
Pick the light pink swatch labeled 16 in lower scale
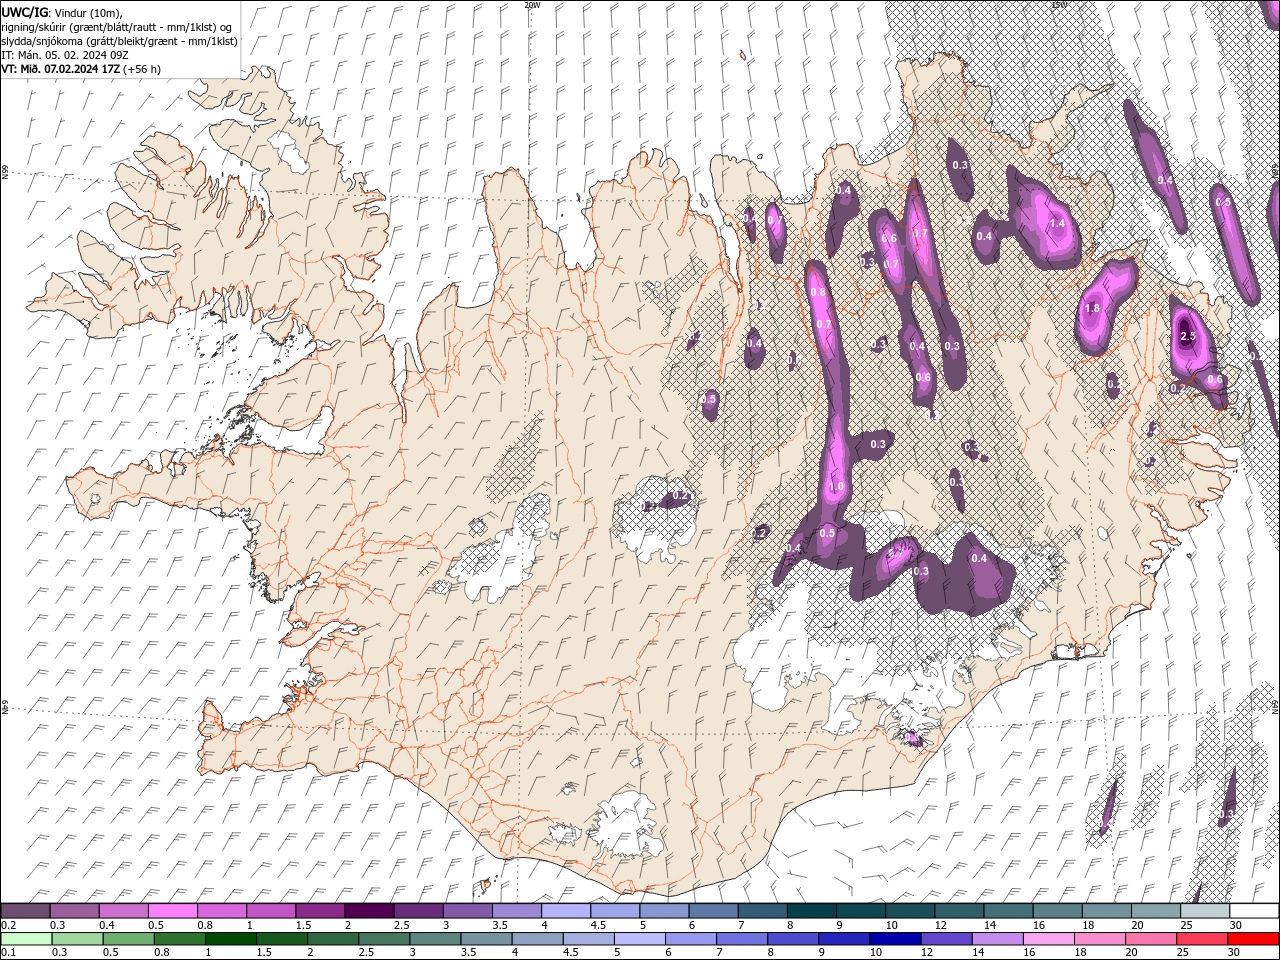[x=1048, y=938]
